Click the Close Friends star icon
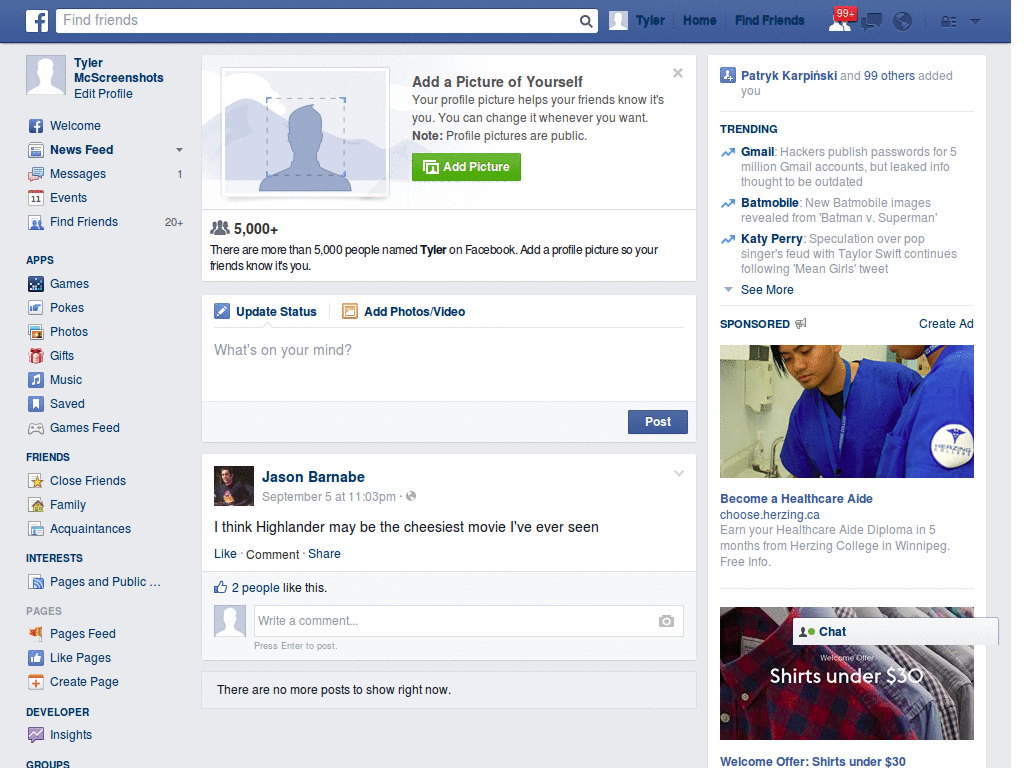This screenshot has height=768, width=1024. [x=36, y=481]
